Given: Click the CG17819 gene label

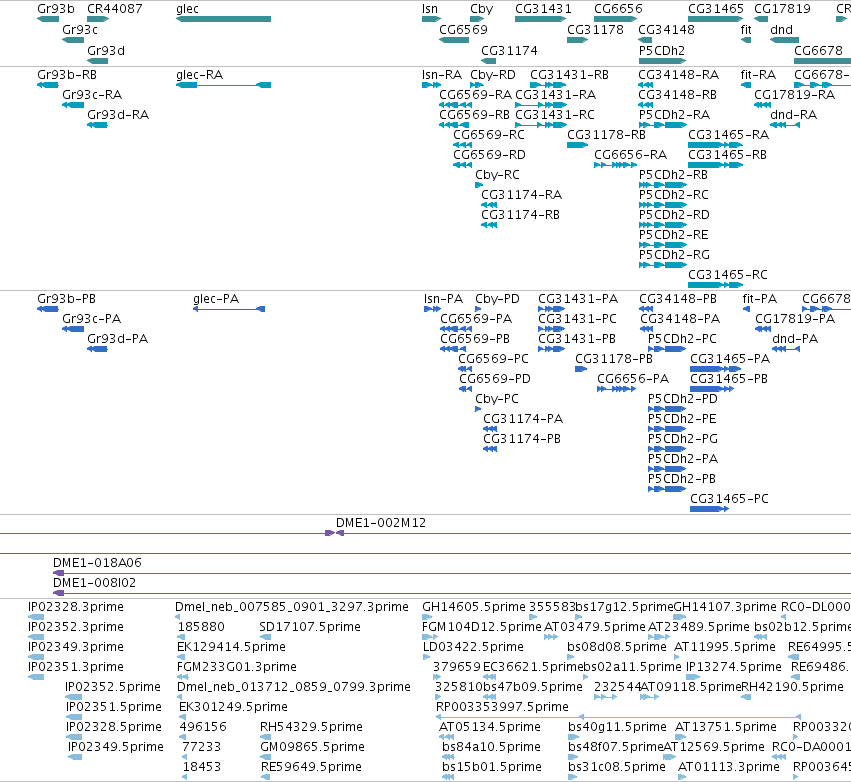Looking at the screenshot, I should (782, 9).
